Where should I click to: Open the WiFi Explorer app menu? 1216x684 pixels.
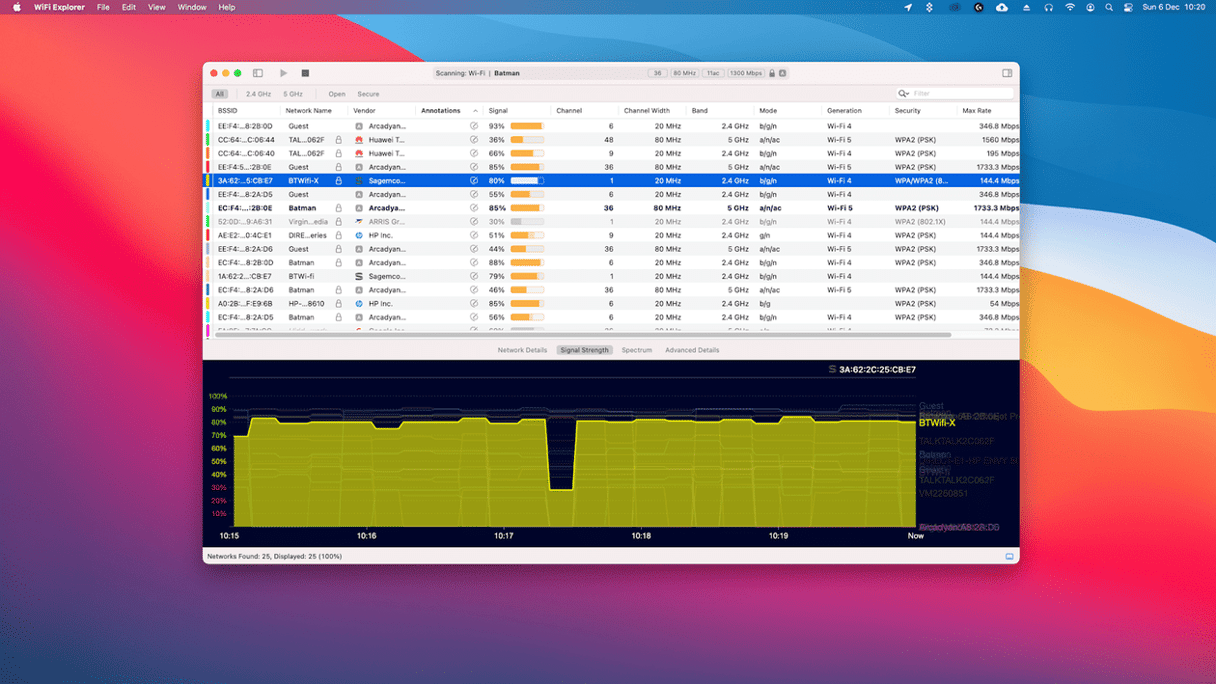pos(59,7)
